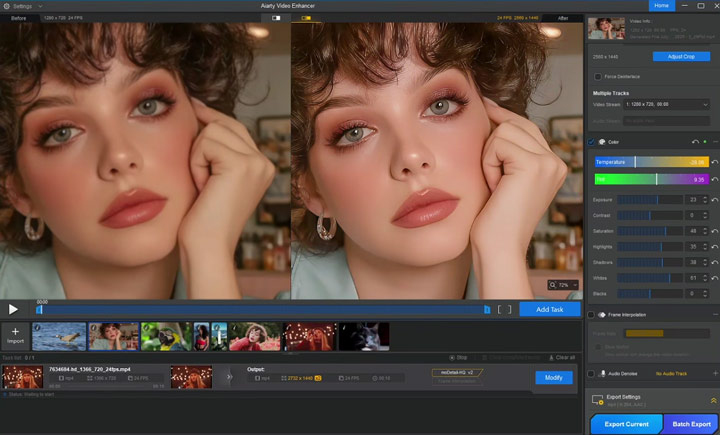Enable the Audio Denoise checkbox

point(591,373)
